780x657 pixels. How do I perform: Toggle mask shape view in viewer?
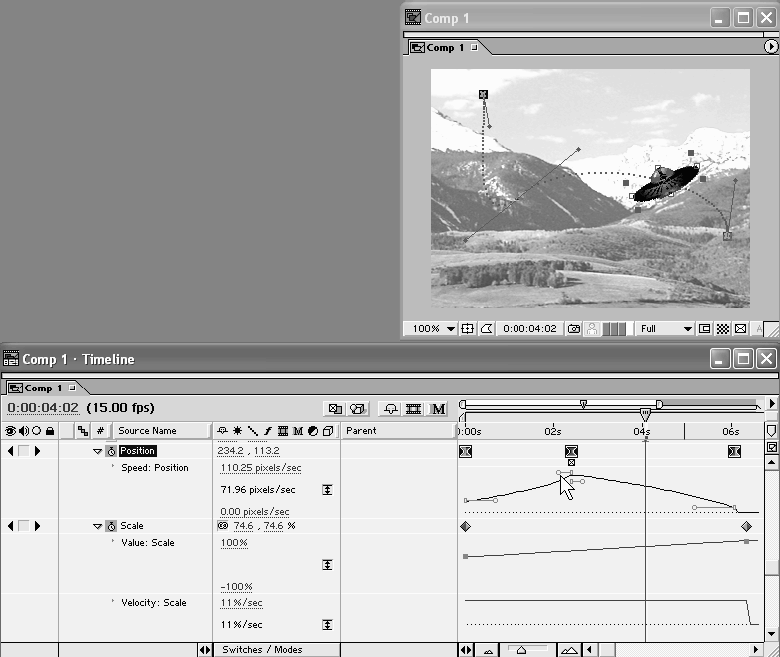coord(486,328)
